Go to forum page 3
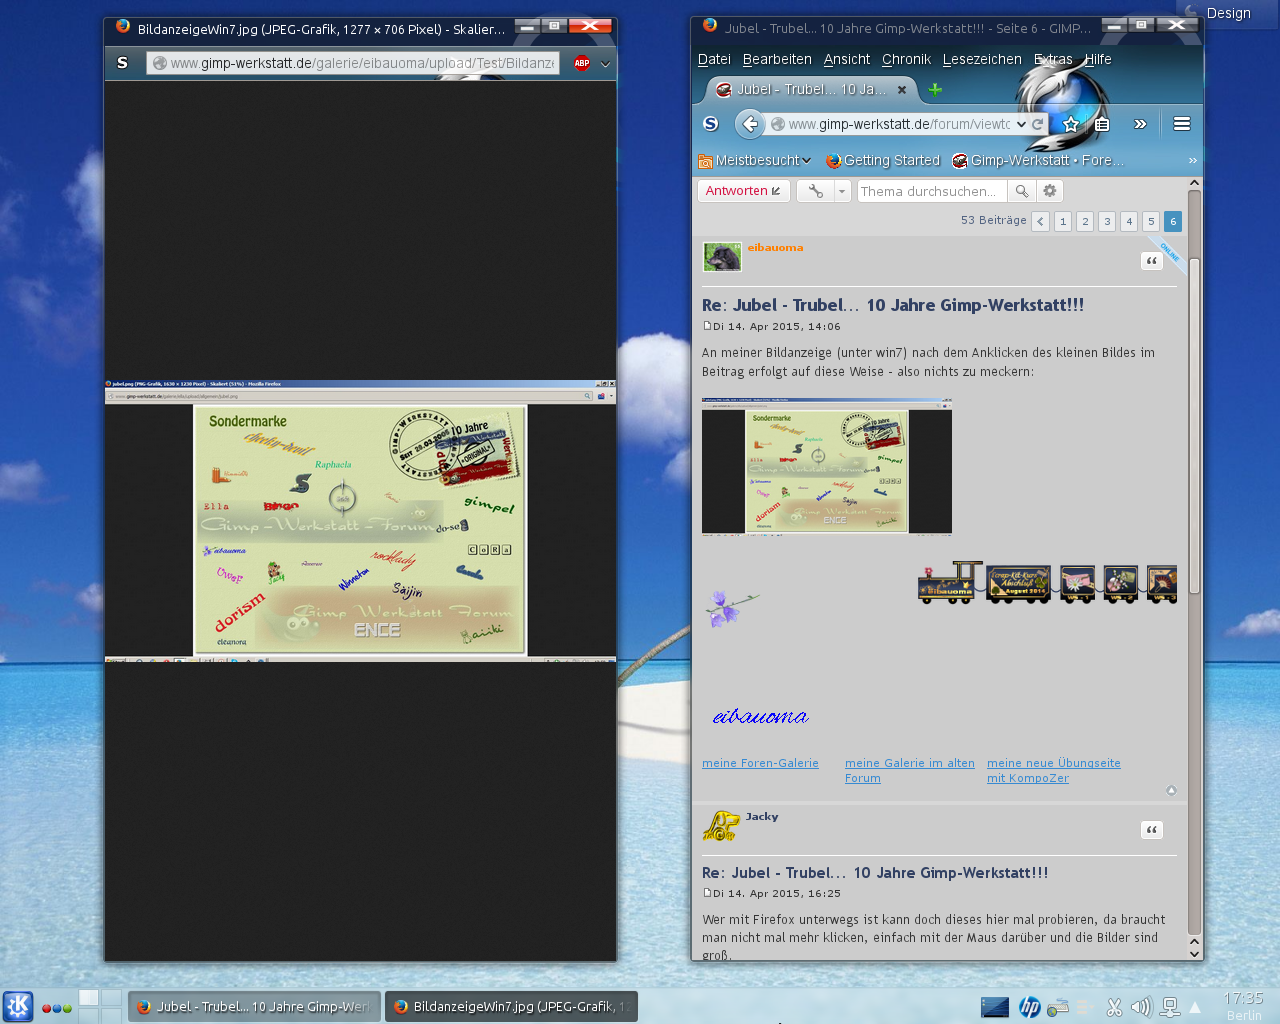Viewport: 1280px width, 1024px height. tap(1107, 221)
